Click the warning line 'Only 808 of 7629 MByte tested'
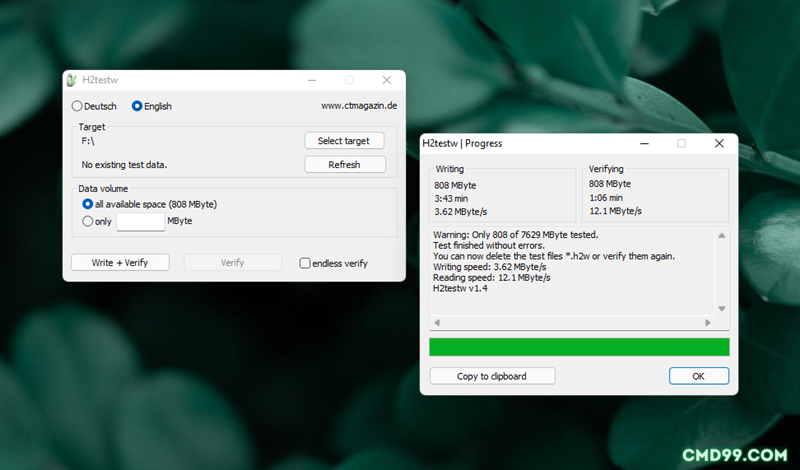 tap(516, 235)
